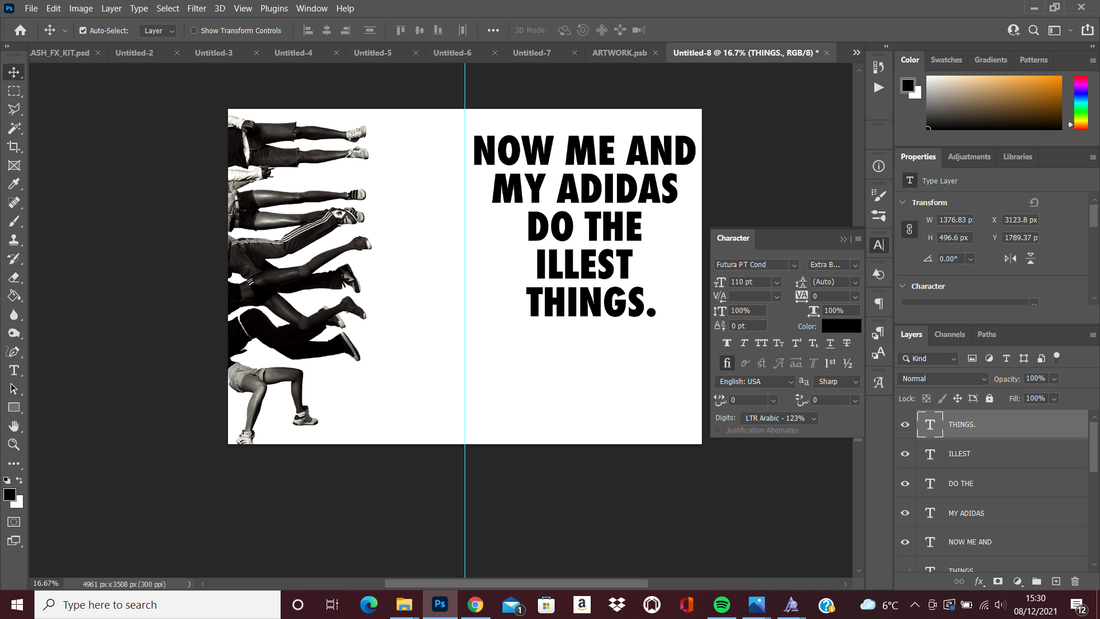The width and height of the screenshot is (1100, 619).
Task: Open the Futura PT Cond font dropdown
Action: tap(793, 265)
